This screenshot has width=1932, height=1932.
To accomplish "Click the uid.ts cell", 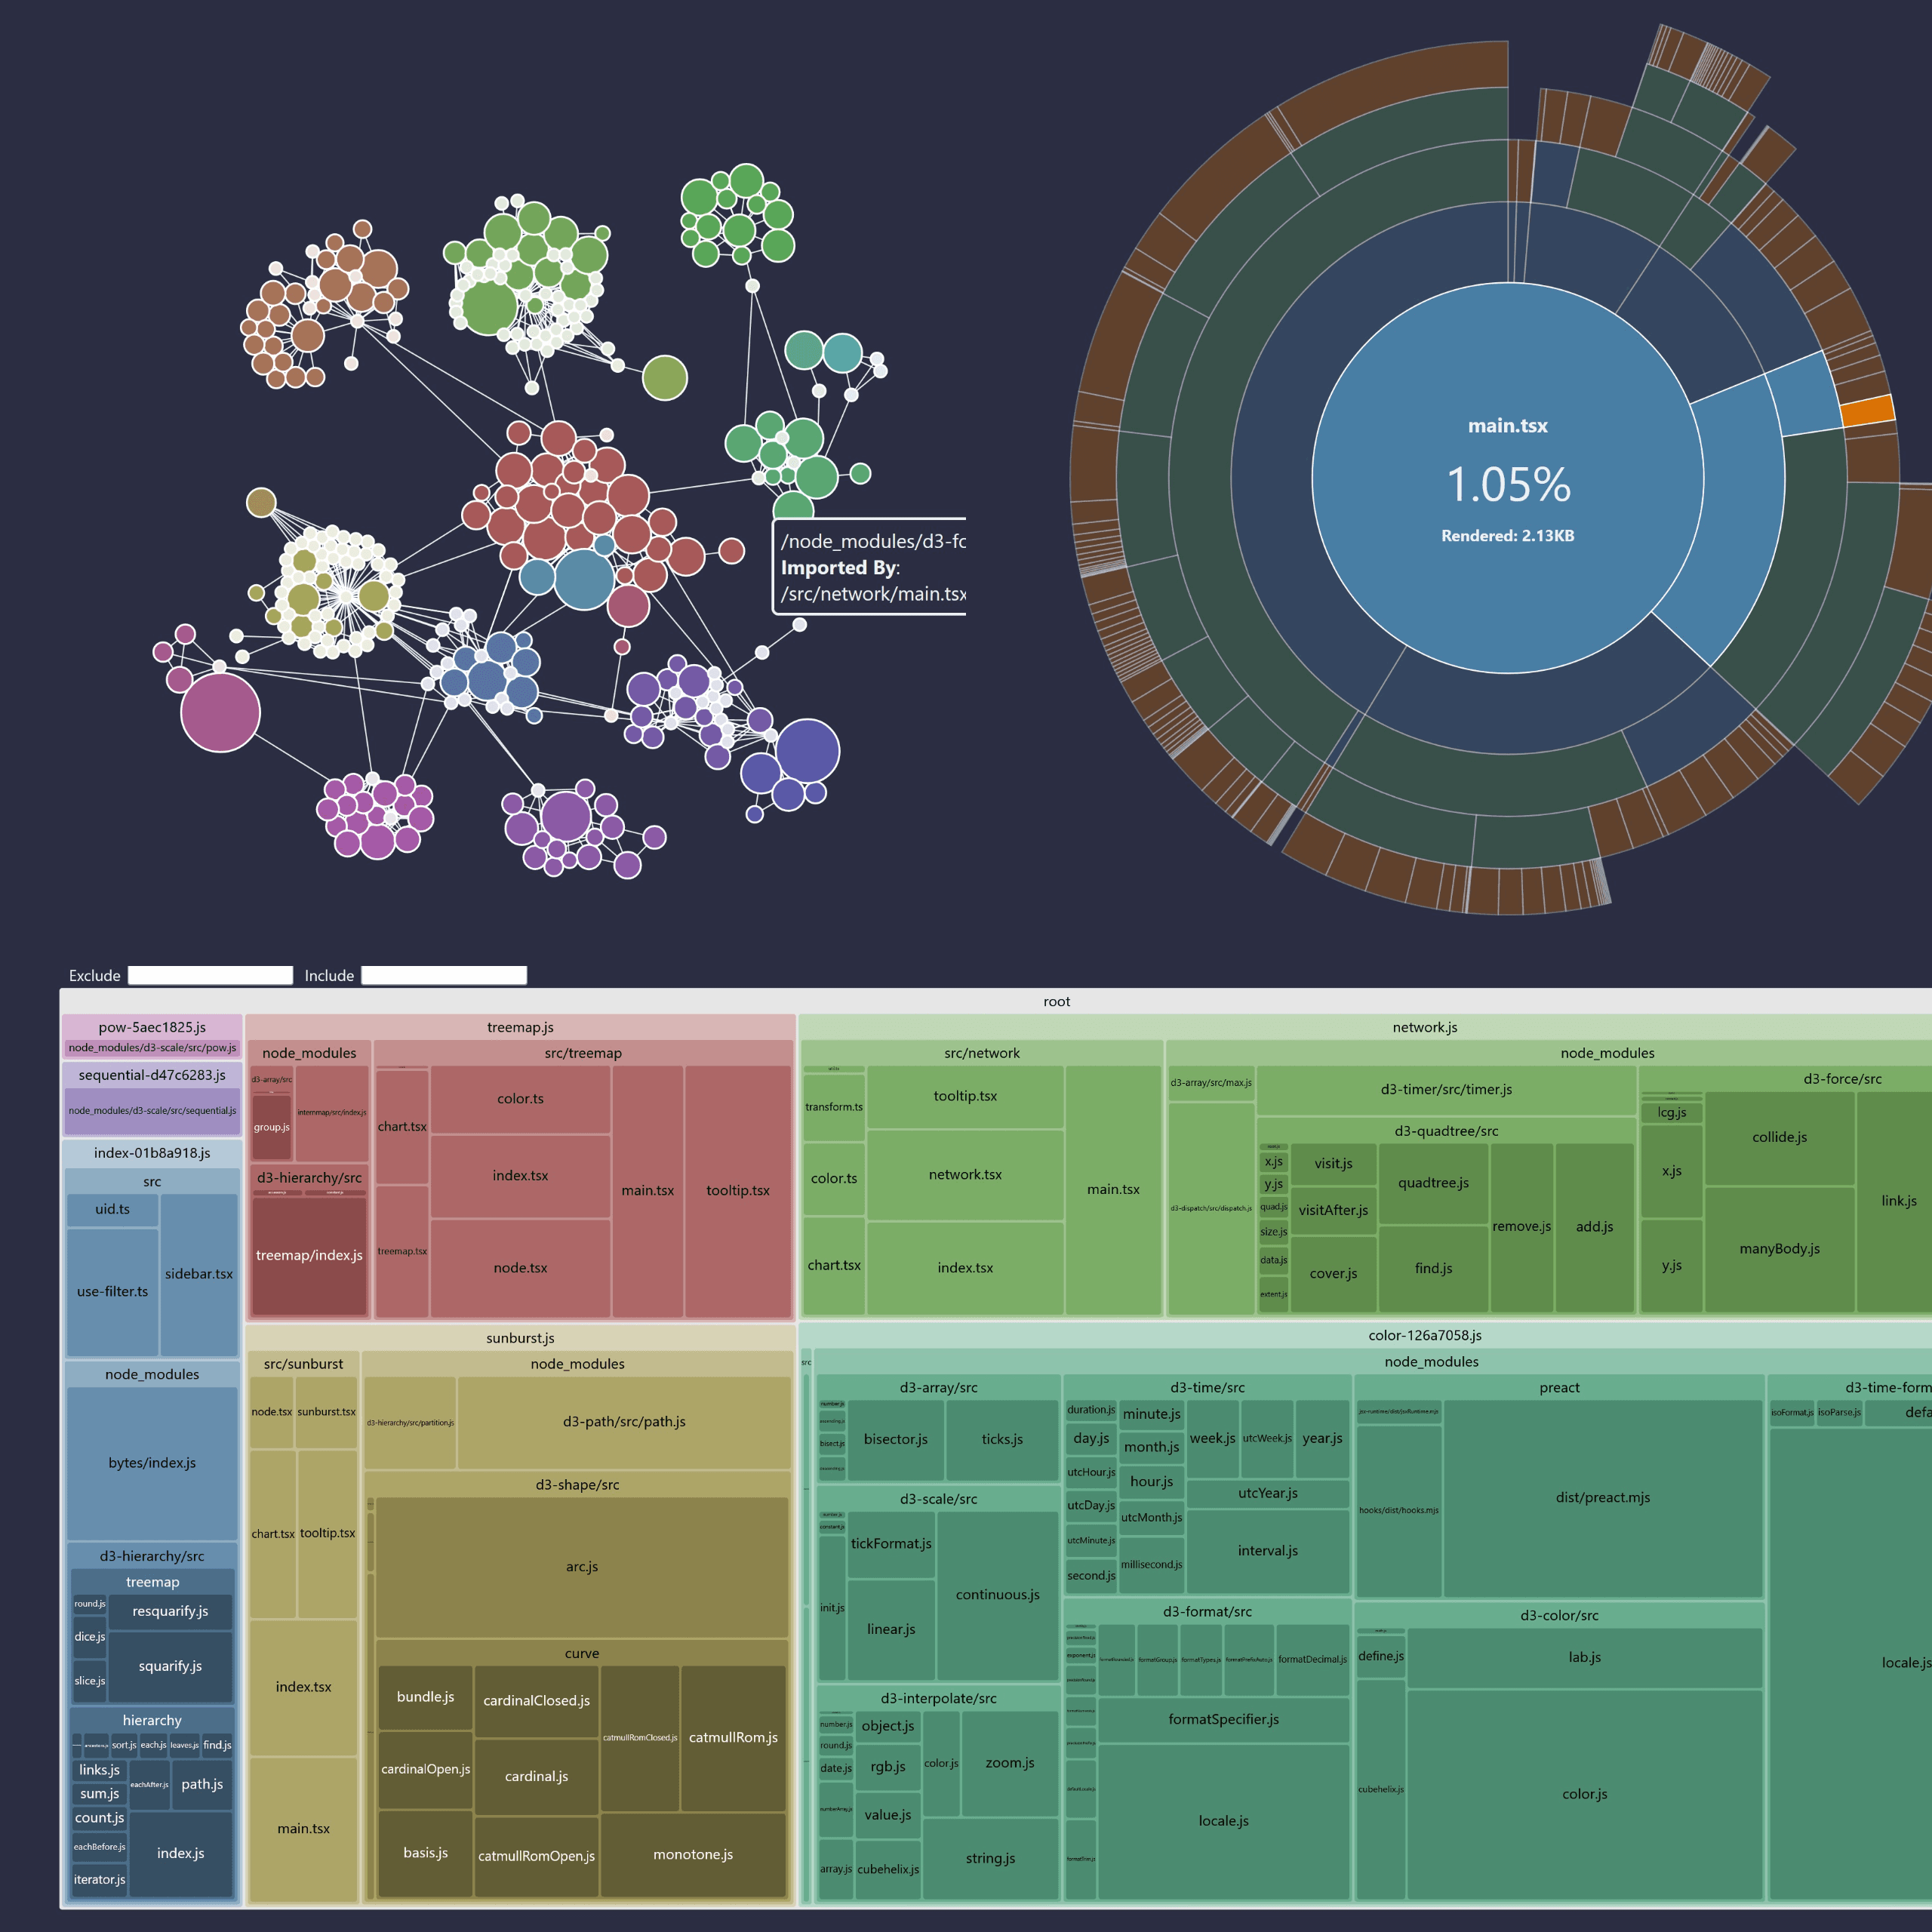I will pos(112,1209).
